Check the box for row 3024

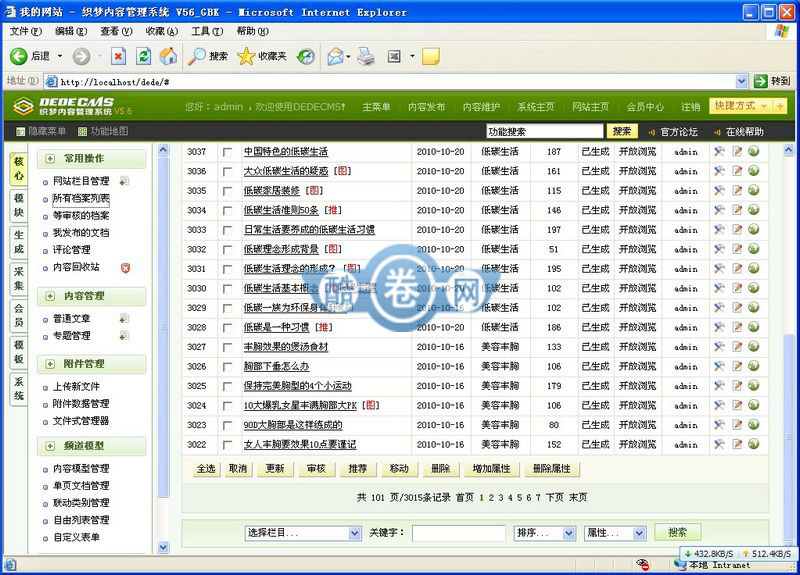coord(228,406)
